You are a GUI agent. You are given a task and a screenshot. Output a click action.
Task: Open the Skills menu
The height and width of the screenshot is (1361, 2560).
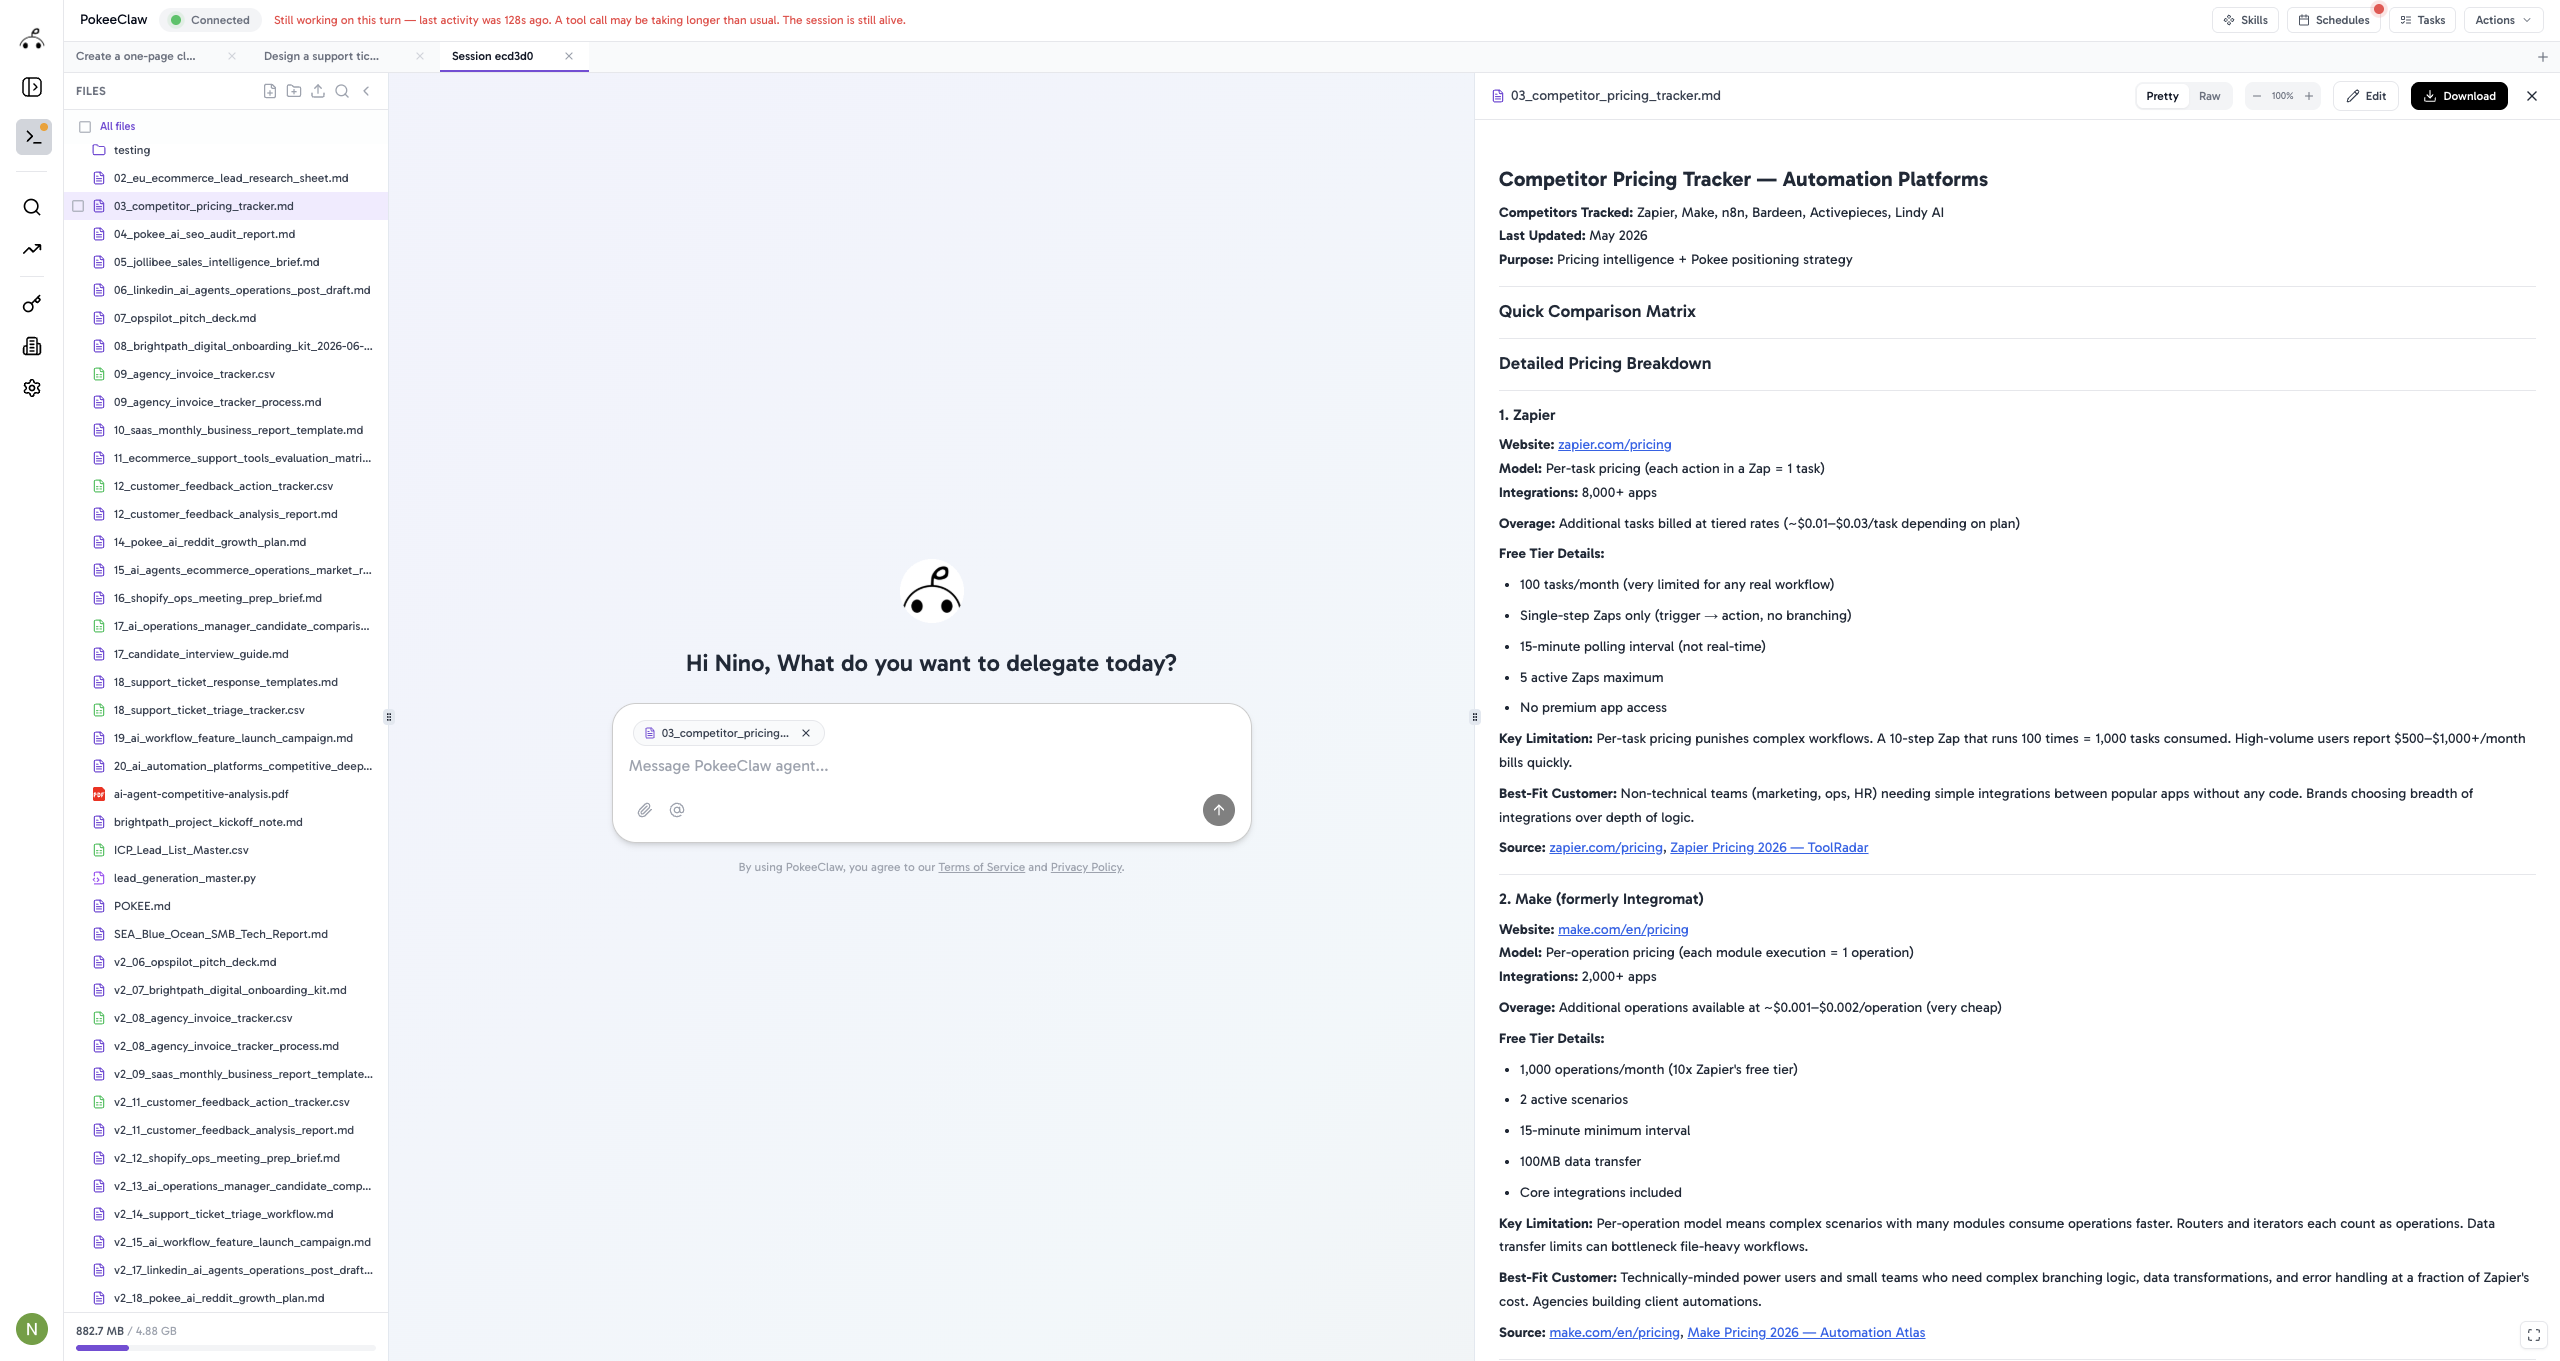(2245, 20)
